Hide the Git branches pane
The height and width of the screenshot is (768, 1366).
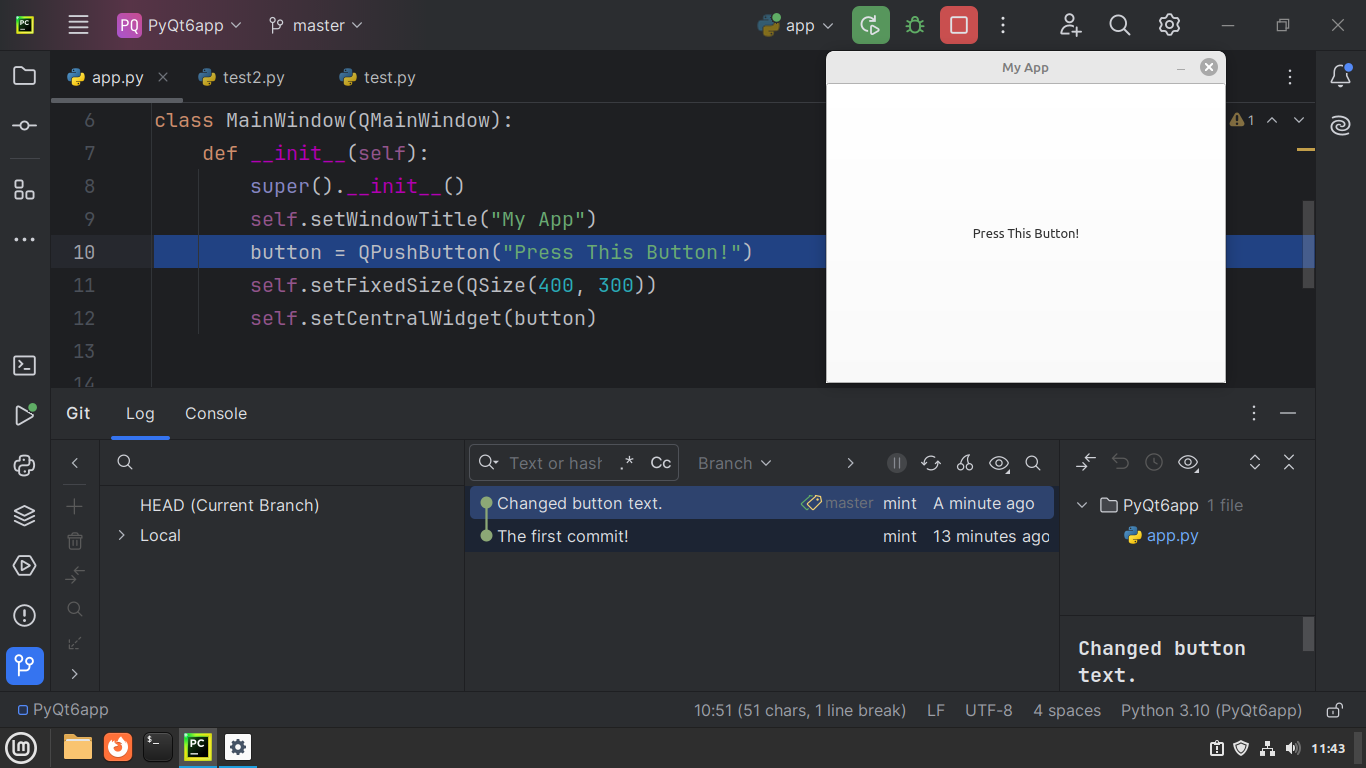(75, 463)
